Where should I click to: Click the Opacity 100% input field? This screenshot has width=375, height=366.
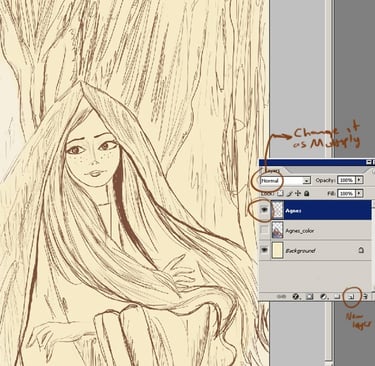click(346, 180)
